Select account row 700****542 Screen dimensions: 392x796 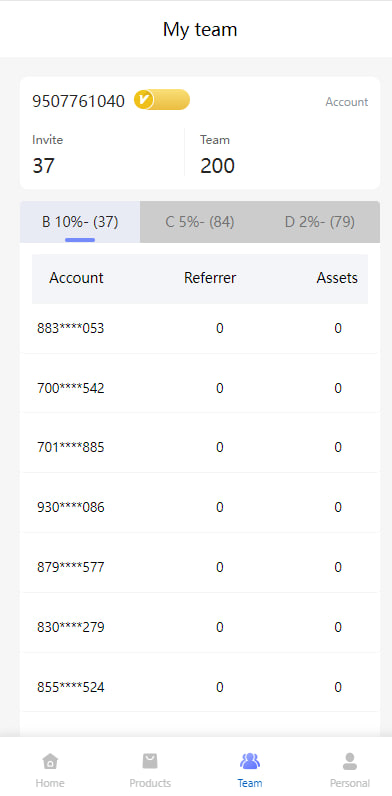point(200,388)
